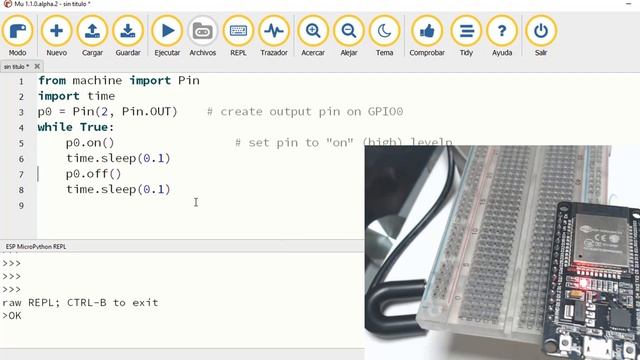Click the 'p0.on()' line
Image resolution: width=640 pixels, height=360 pixels.
coord(90,143)
